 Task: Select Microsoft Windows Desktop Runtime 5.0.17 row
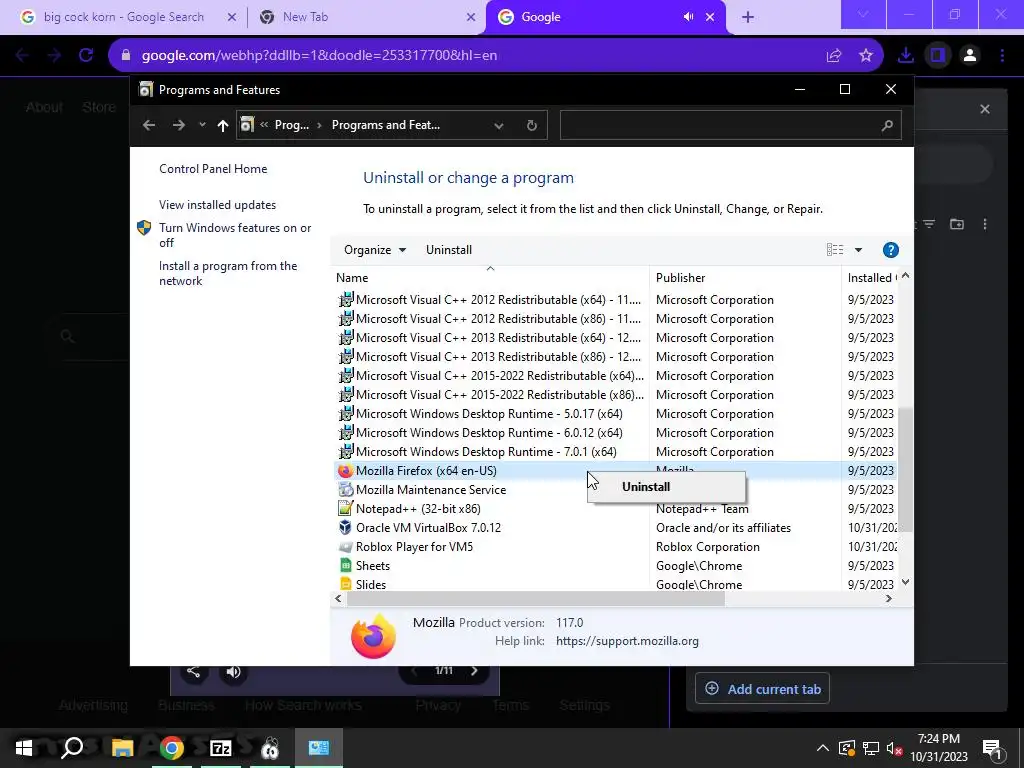tap(615, 414)
